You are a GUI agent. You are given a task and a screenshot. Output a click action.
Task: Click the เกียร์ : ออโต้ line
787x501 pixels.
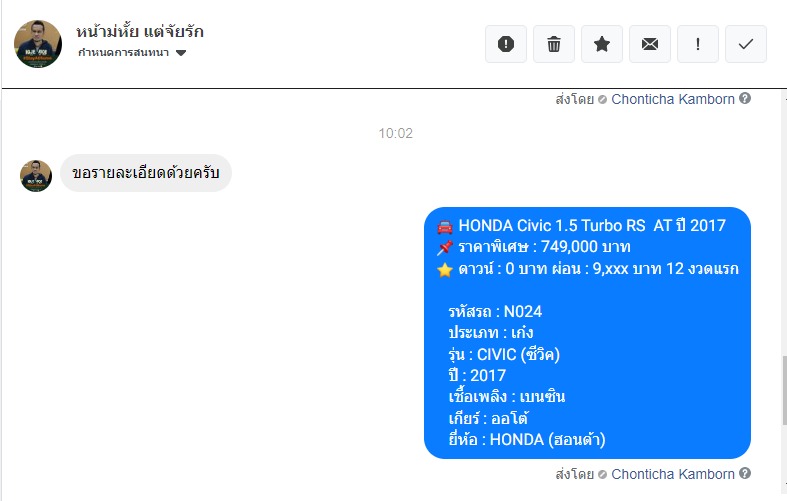tap(488, 418)
